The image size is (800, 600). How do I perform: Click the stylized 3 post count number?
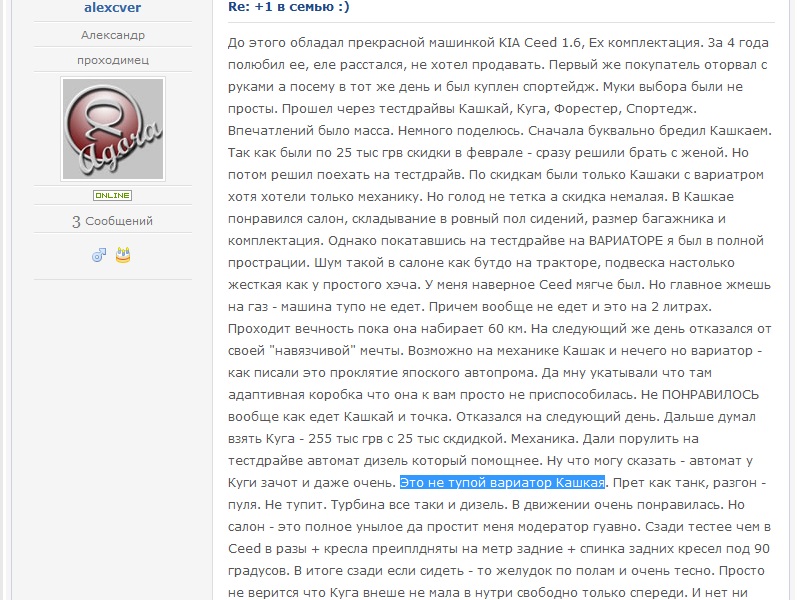(76, 221)
